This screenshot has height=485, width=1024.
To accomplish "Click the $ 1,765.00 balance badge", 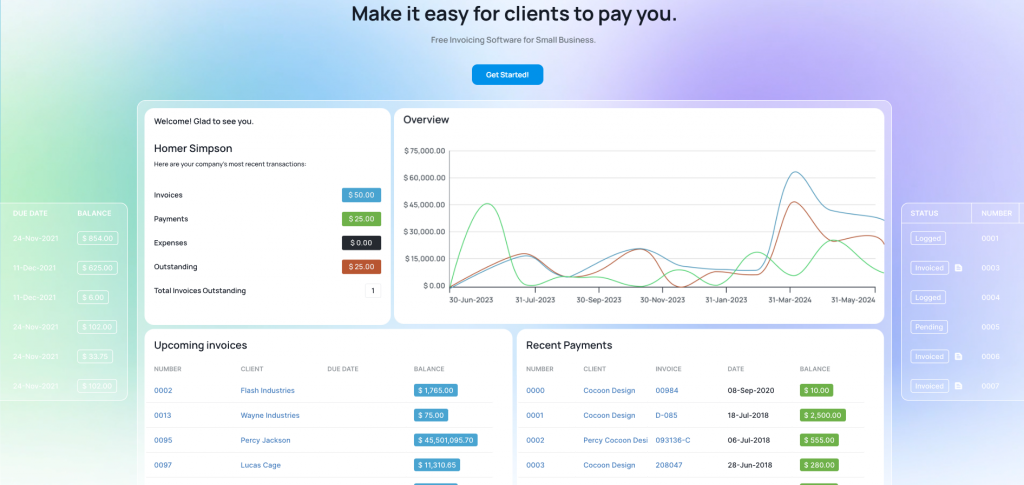I will [436, 390].
